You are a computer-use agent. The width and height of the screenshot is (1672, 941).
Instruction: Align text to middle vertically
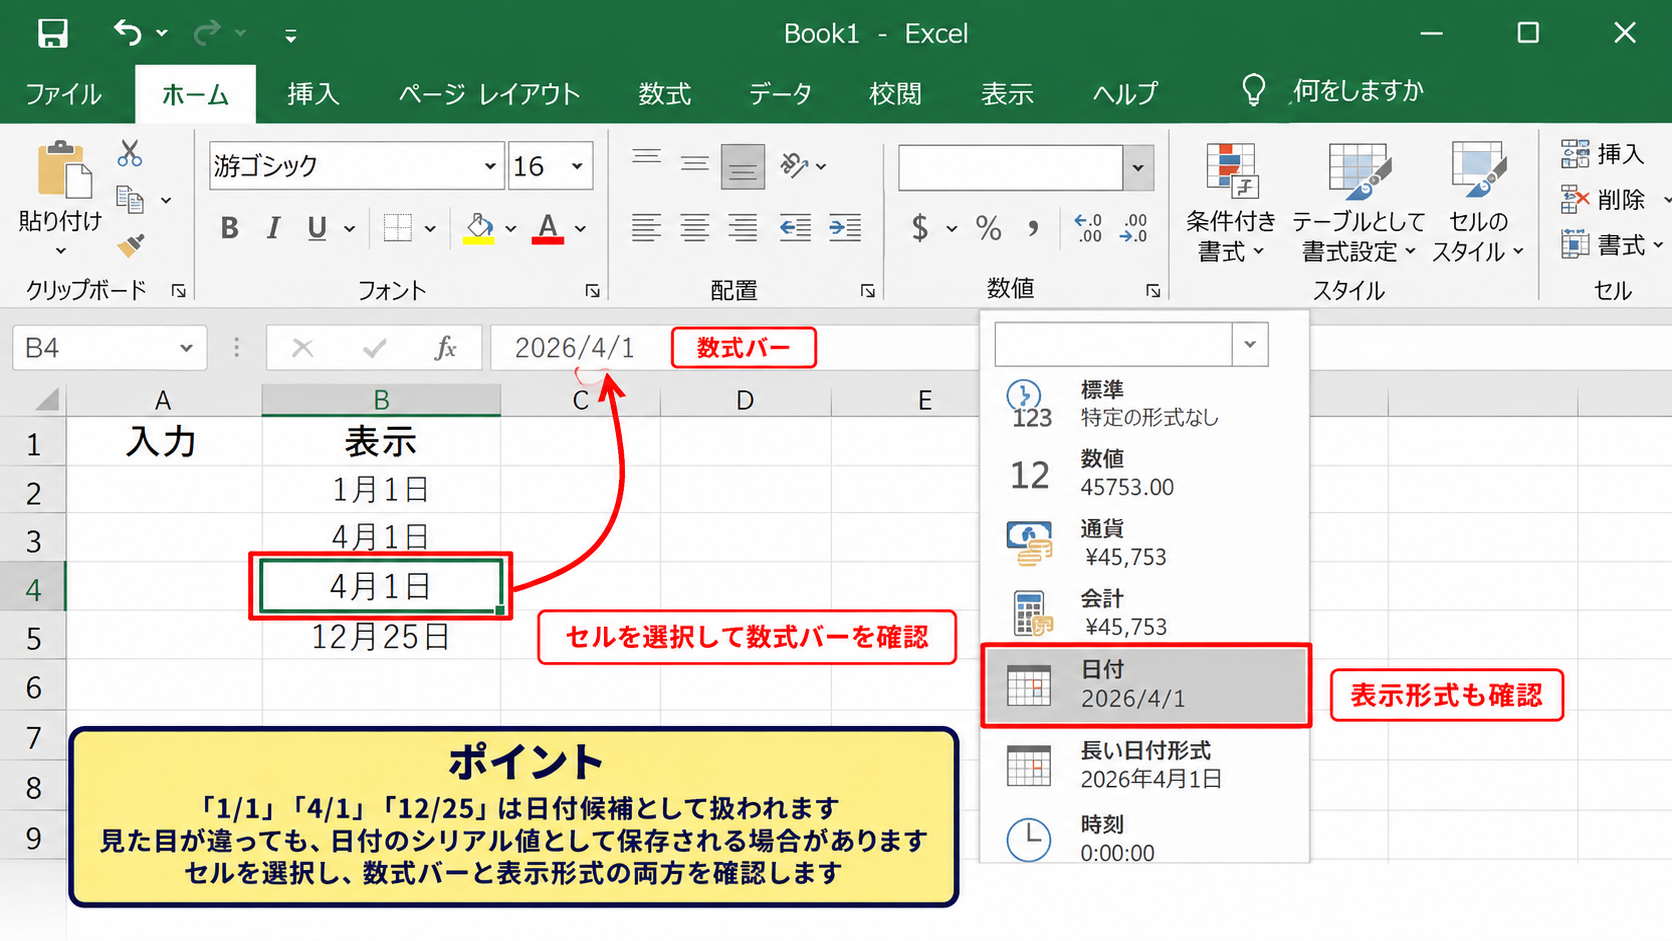point(694,164)
